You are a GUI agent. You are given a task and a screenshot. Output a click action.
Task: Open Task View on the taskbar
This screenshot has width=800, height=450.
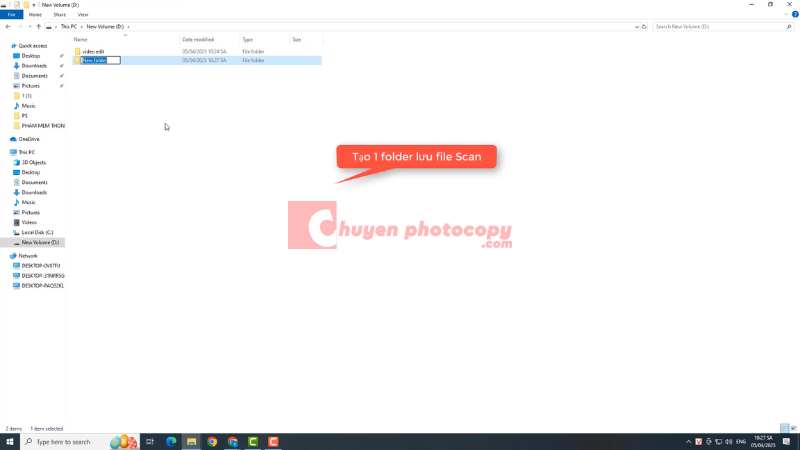coord(150,442)
